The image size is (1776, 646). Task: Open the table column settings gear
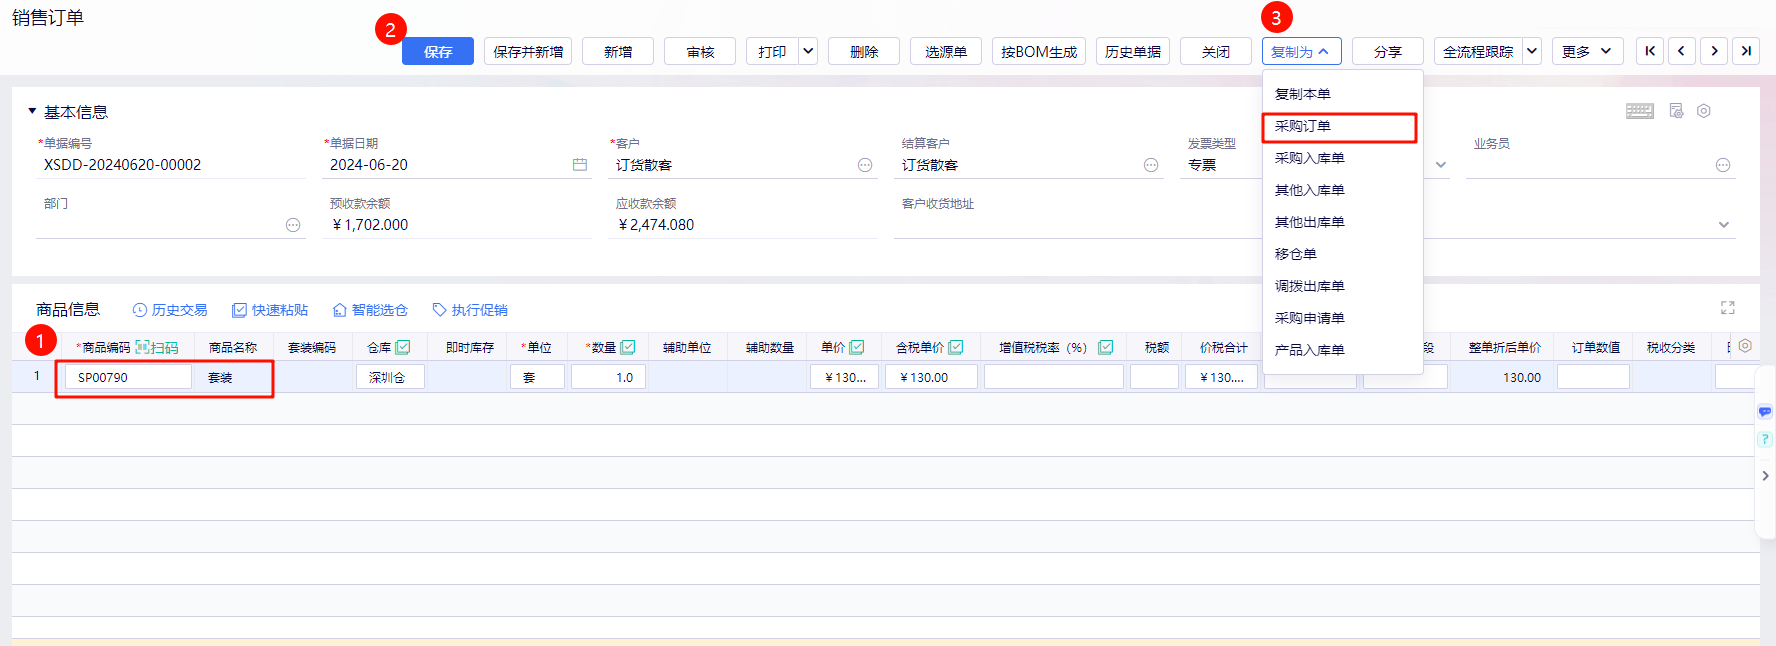click(x=1745, y=346)
